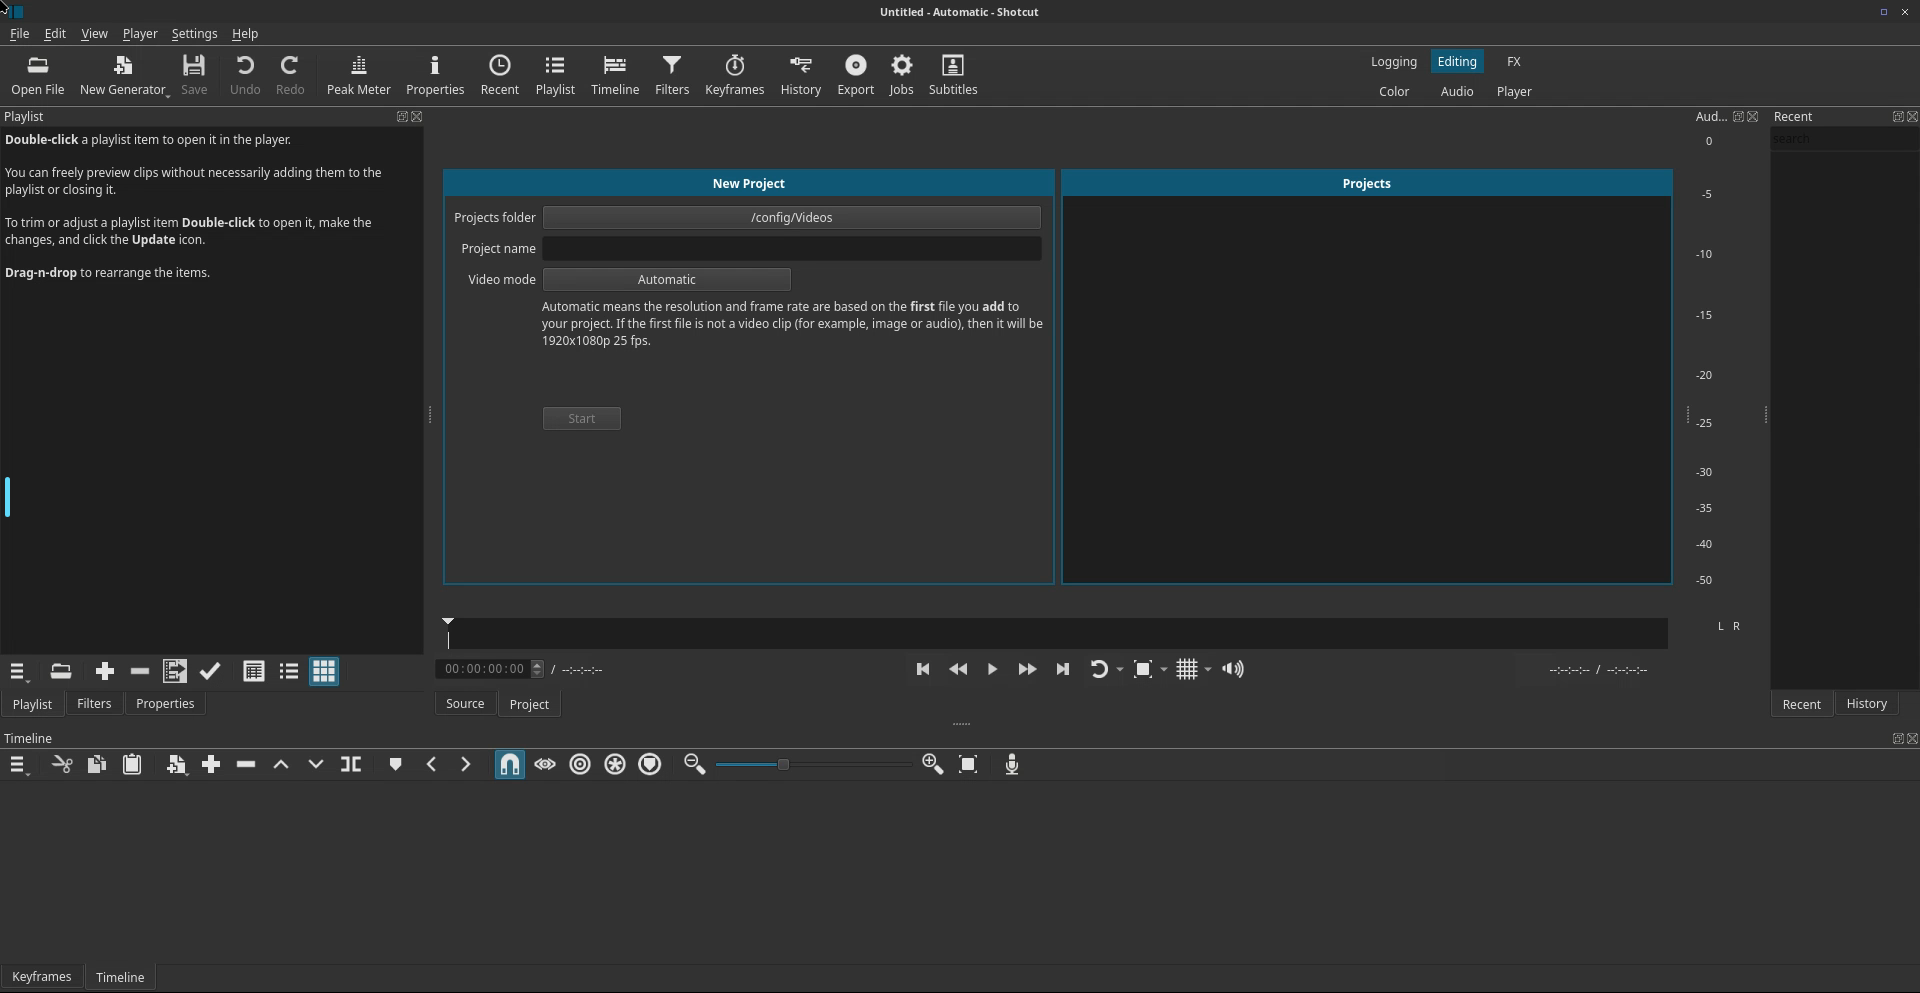Switch to the Source tab

pos(465,704)
